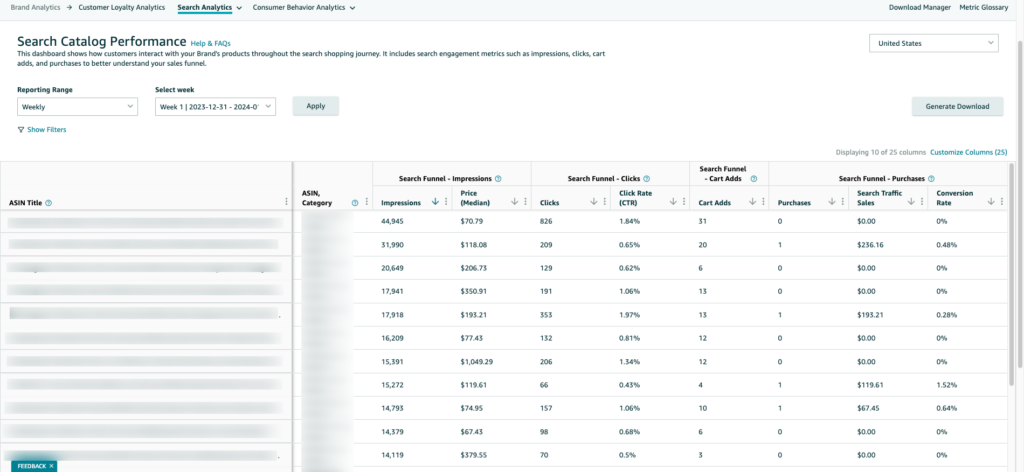Image resolution: width=1024 pixels, height=472 pixels.
Task: Open the United States marketplace dropdown
Action: [934, 44]
